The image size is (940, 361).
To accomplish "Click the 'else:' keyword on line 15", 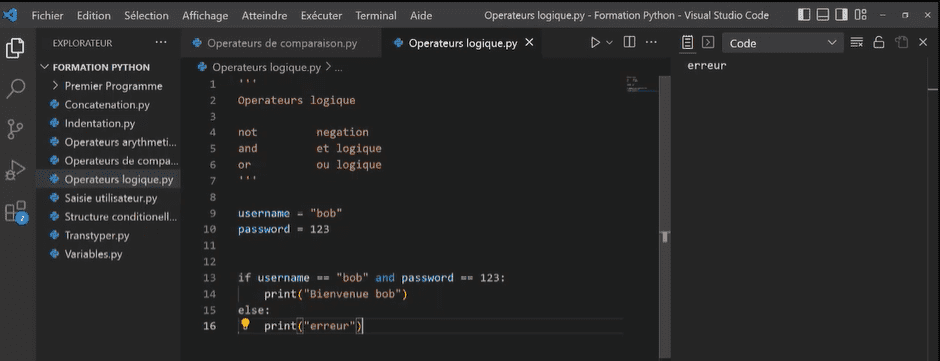I will point(254,310).
